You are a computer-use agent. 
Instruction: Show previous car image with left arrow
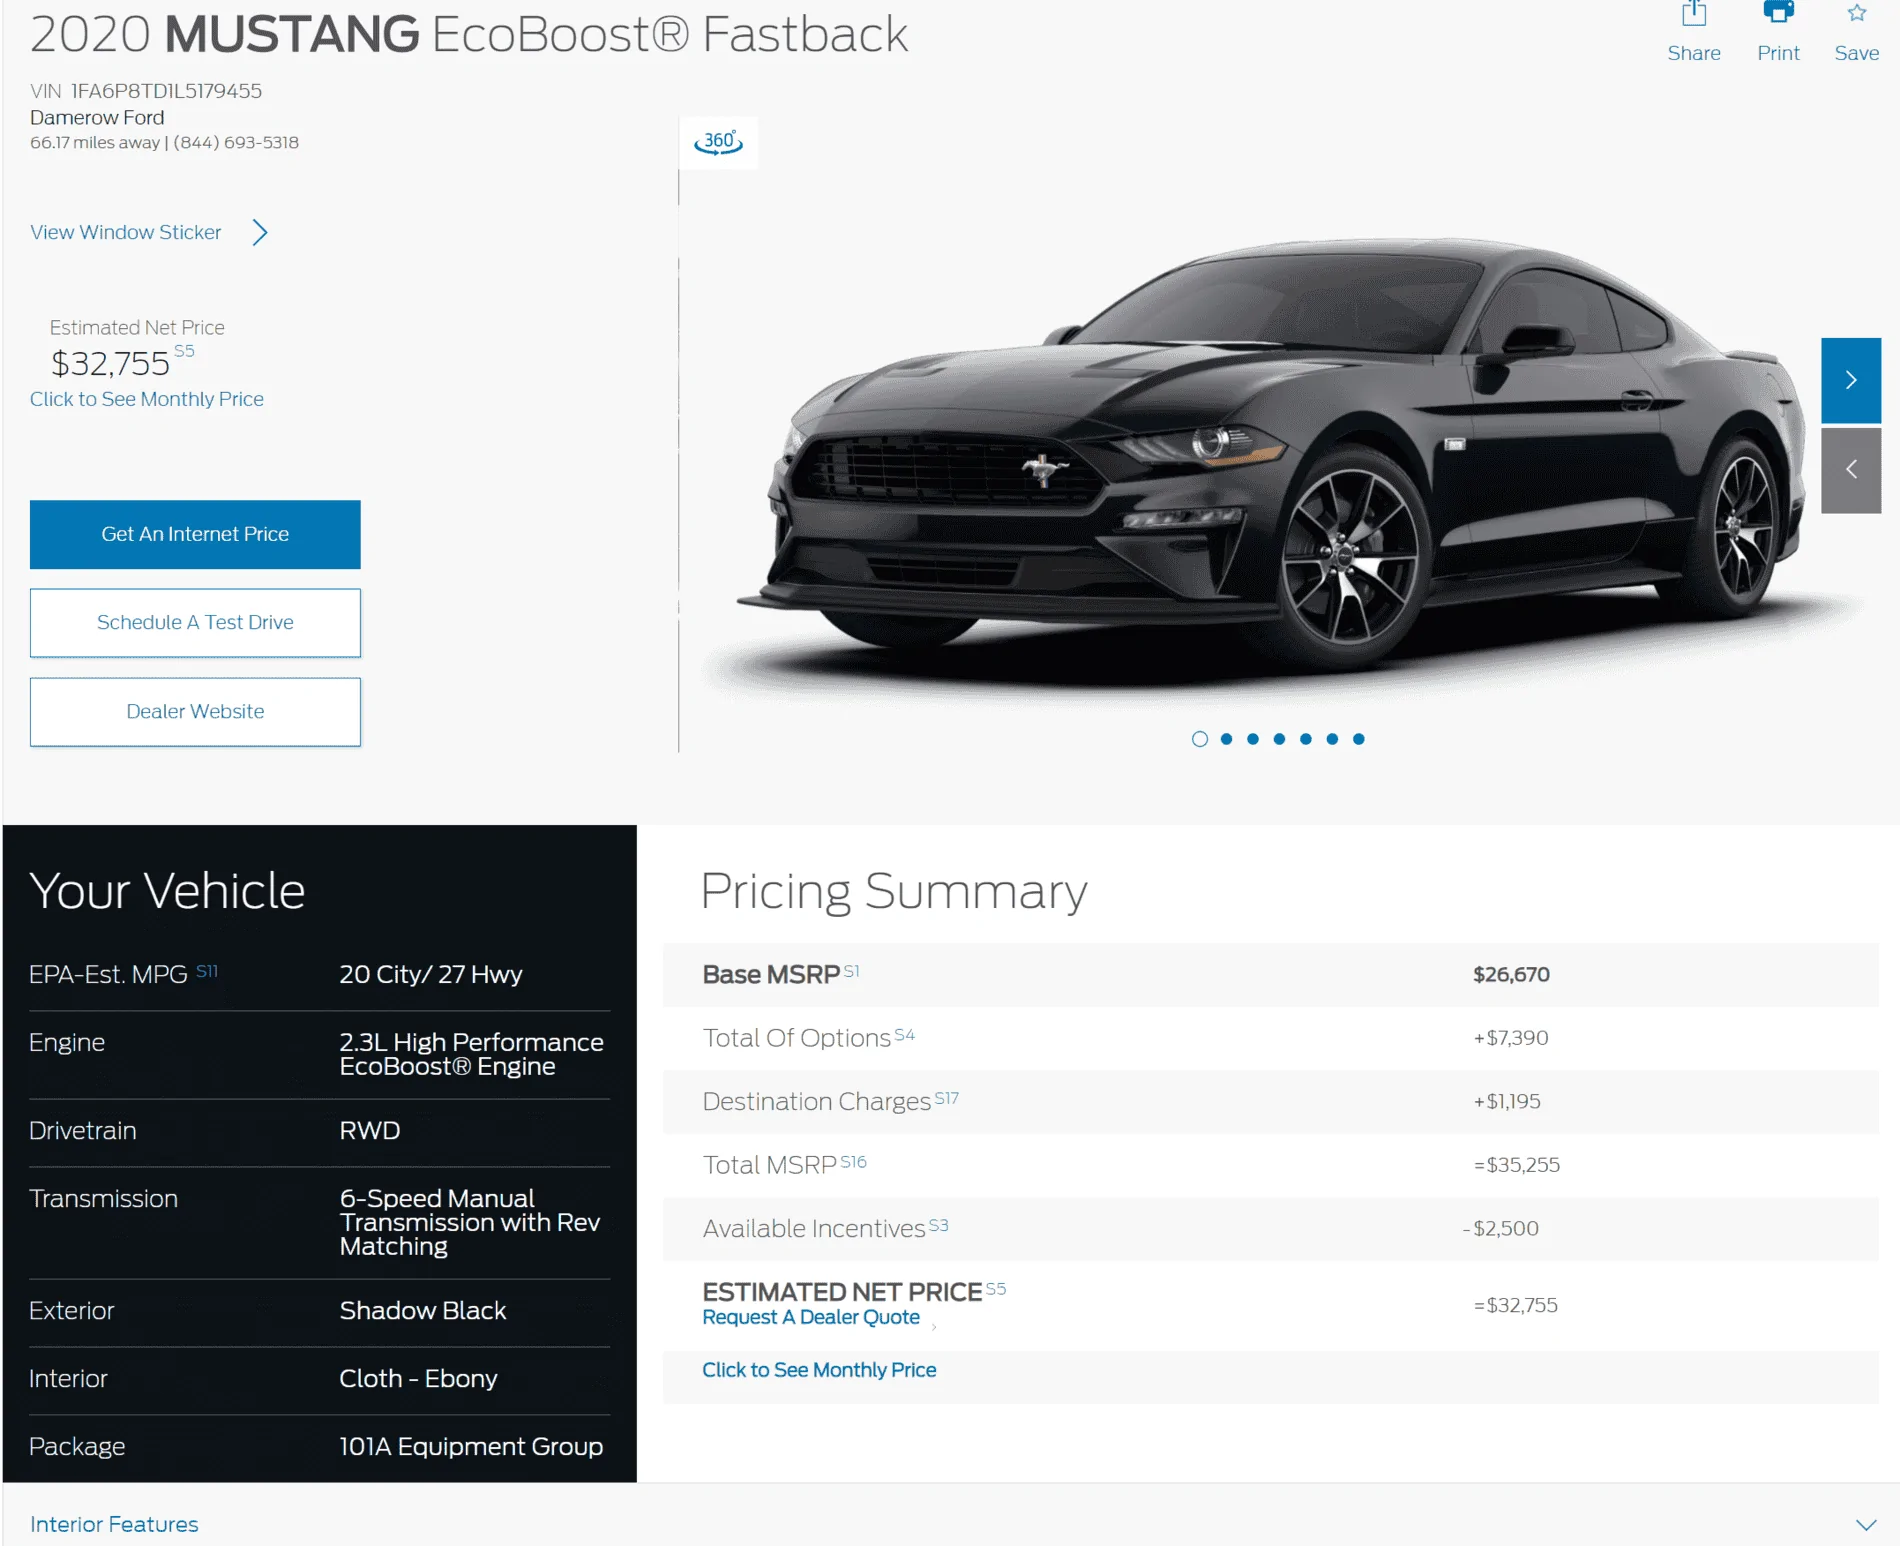click(x=1851, y=470)
